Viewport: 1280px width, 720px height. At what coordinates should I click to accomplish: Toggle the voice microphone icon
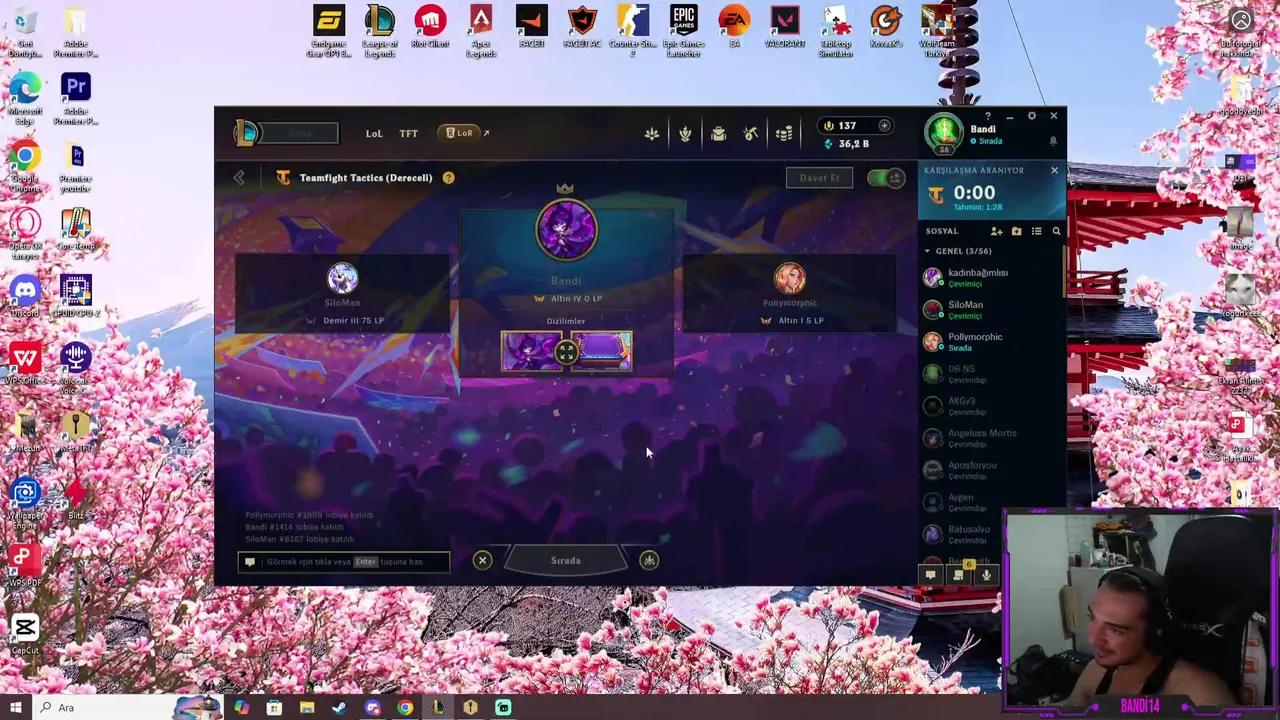pyautogui.click(x=986, y=575)
